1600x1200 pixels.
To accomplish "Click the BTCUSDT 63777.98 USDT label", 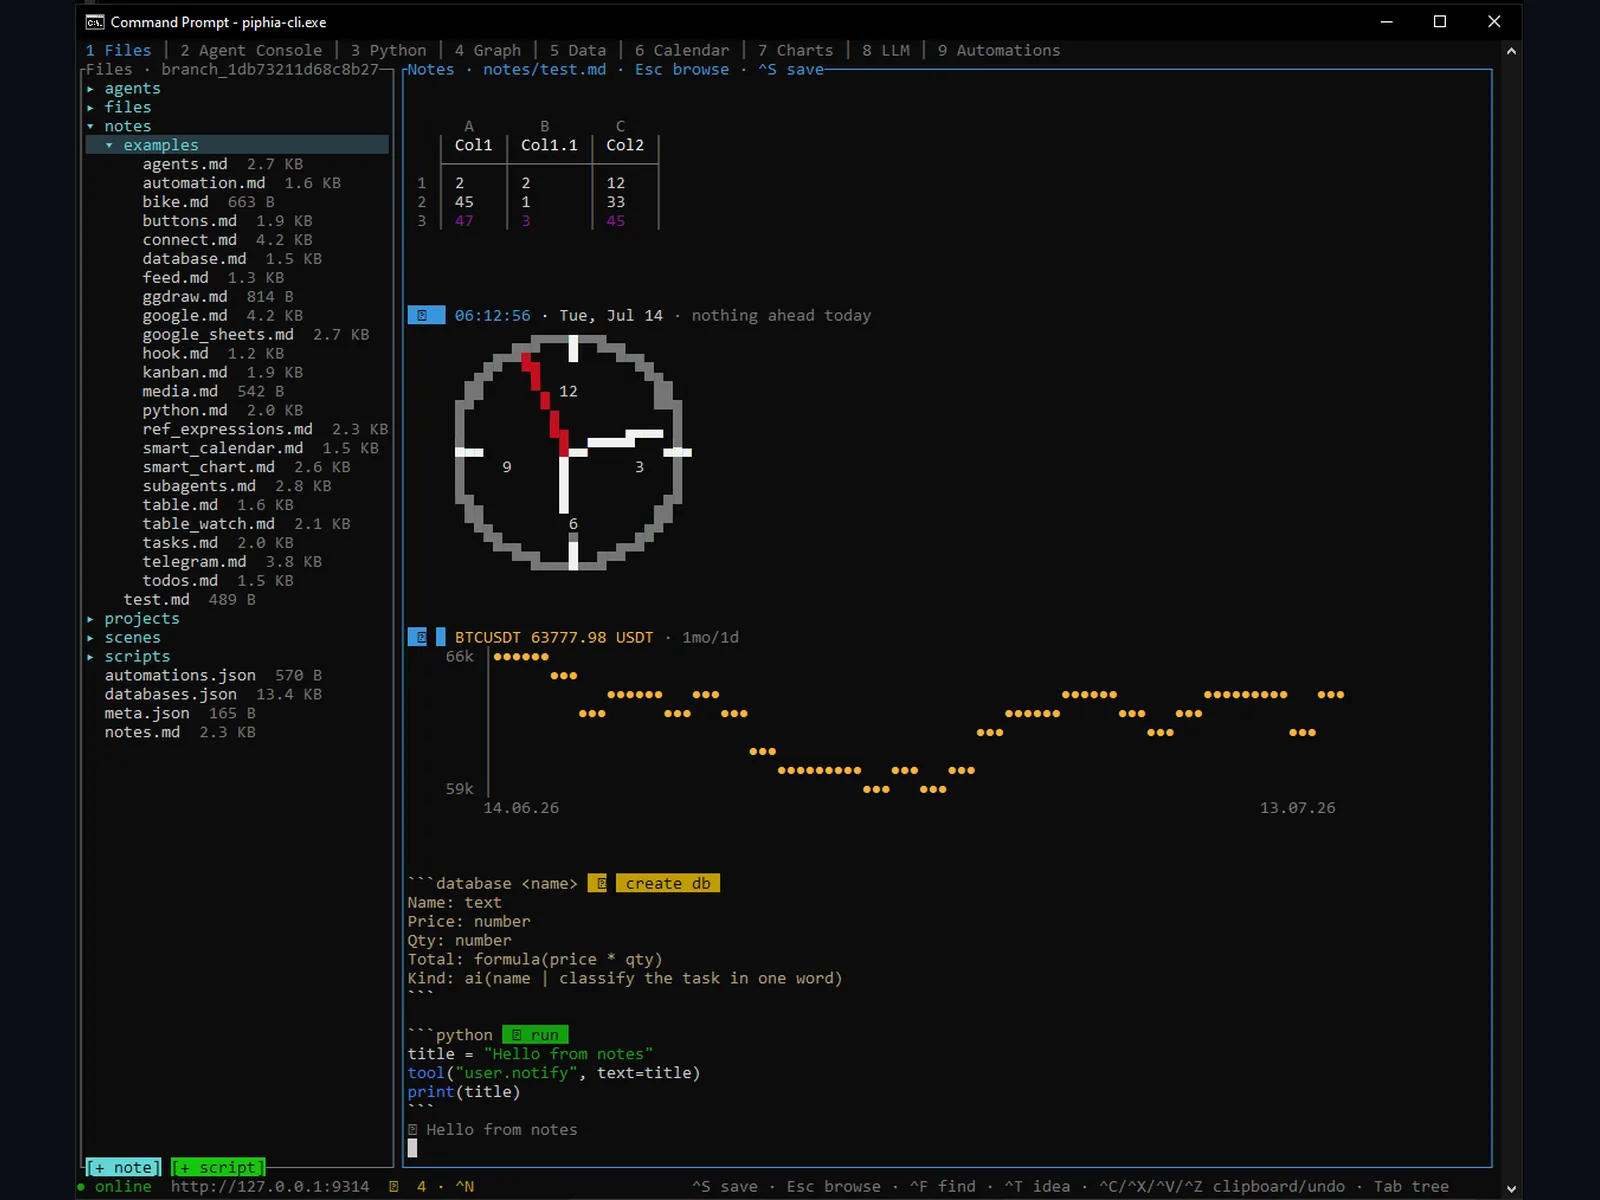I will pos(554,638).
